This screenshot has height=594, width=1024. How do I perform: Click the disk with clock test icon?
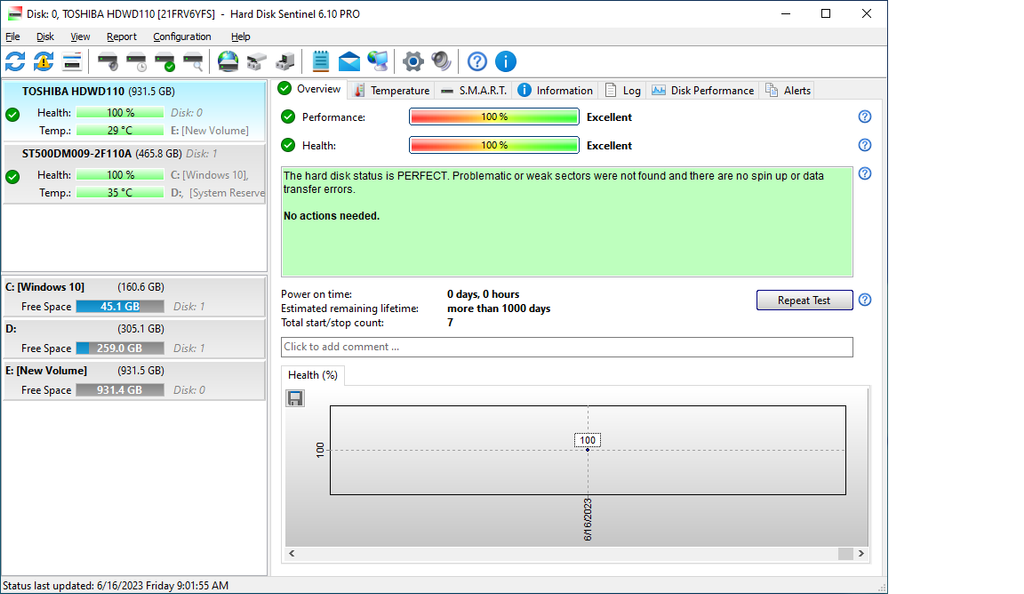click(x=136, y=62)
